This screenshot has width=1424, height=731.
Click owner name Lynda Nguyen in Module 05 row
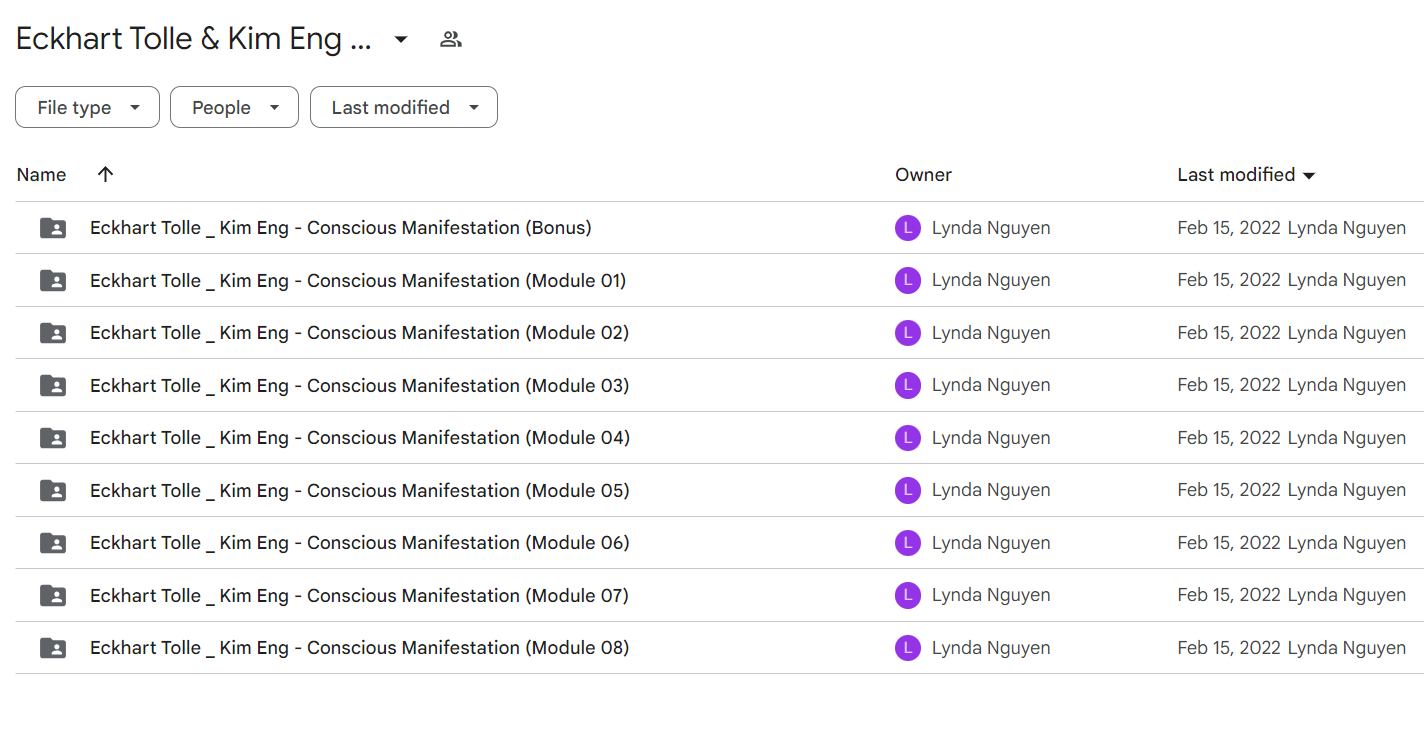[991, 491]
